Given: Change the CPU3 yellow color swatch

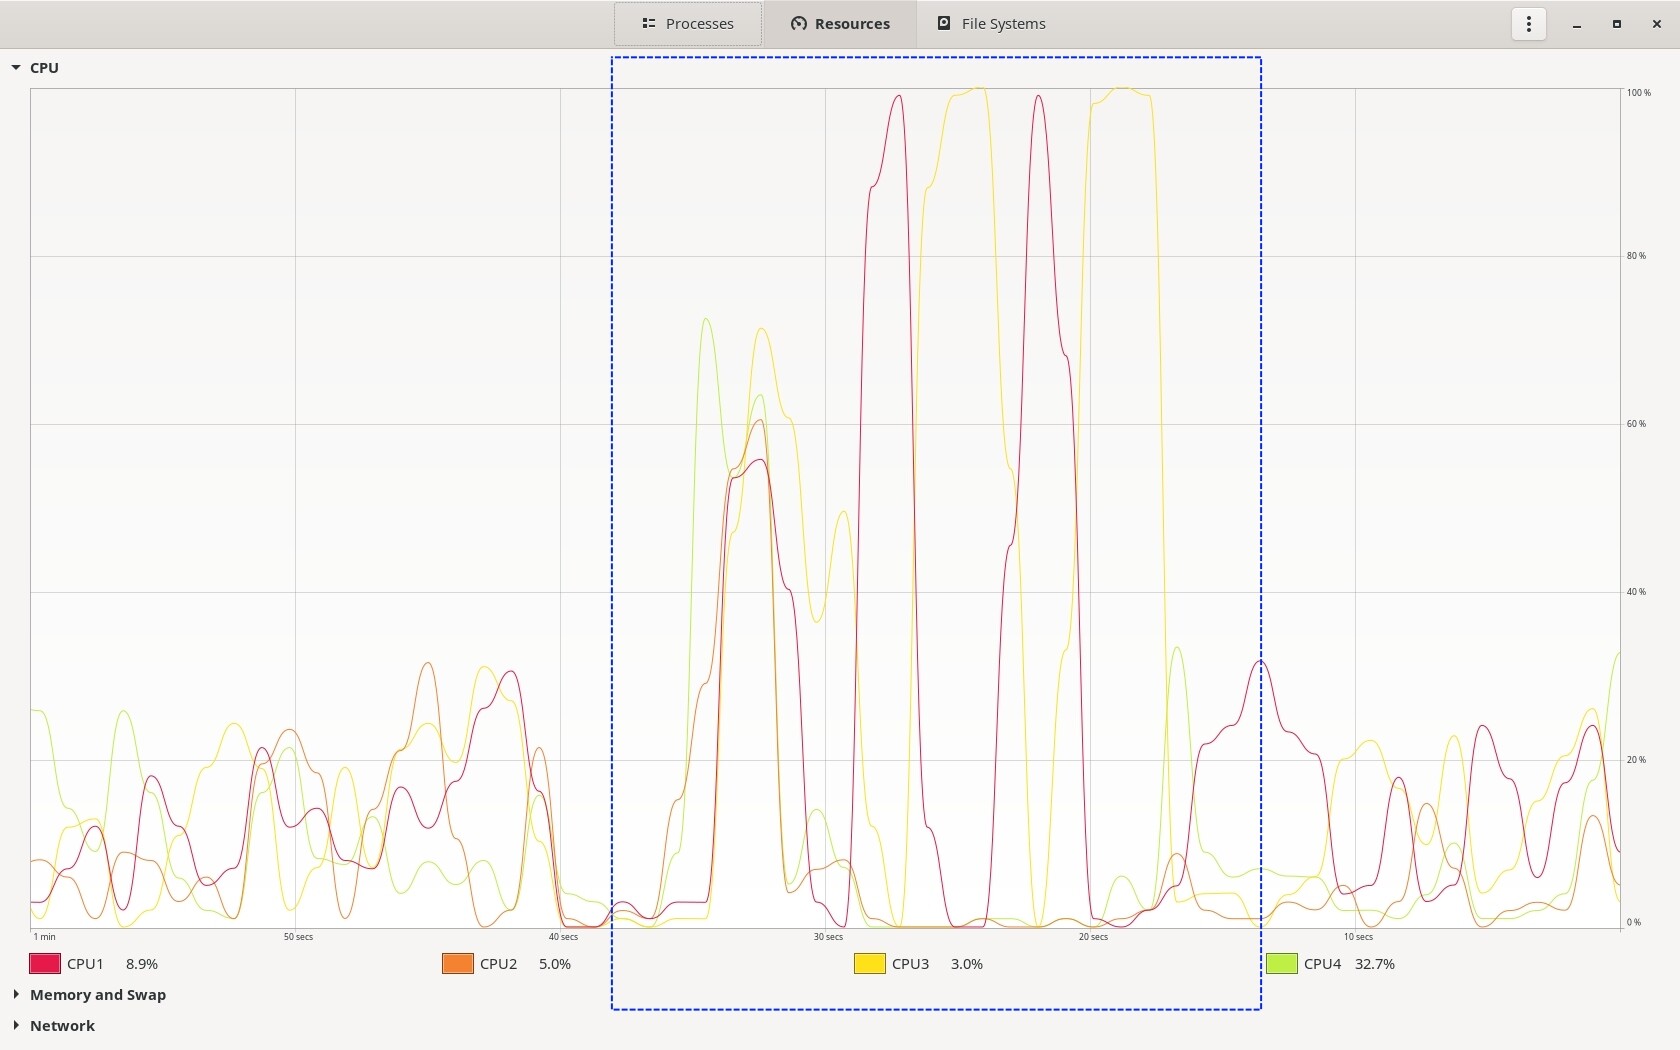Looking at the screenshot, I should pyautogui.click(x=870, y=964).
